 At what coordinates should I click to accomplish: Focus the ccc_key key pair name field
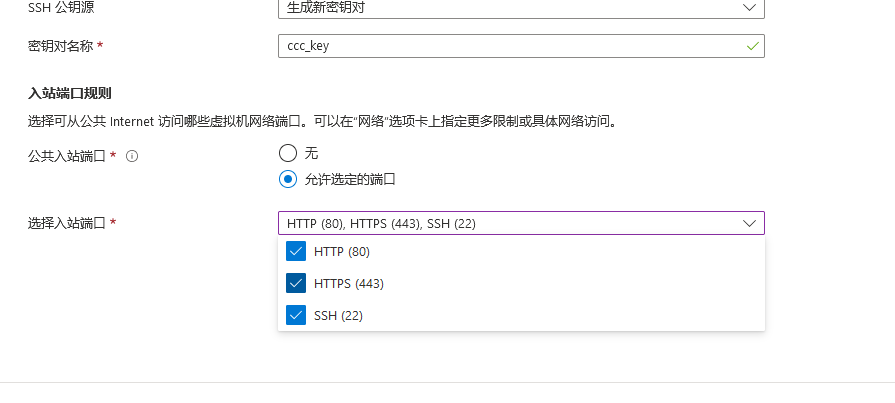click(510, 46)
